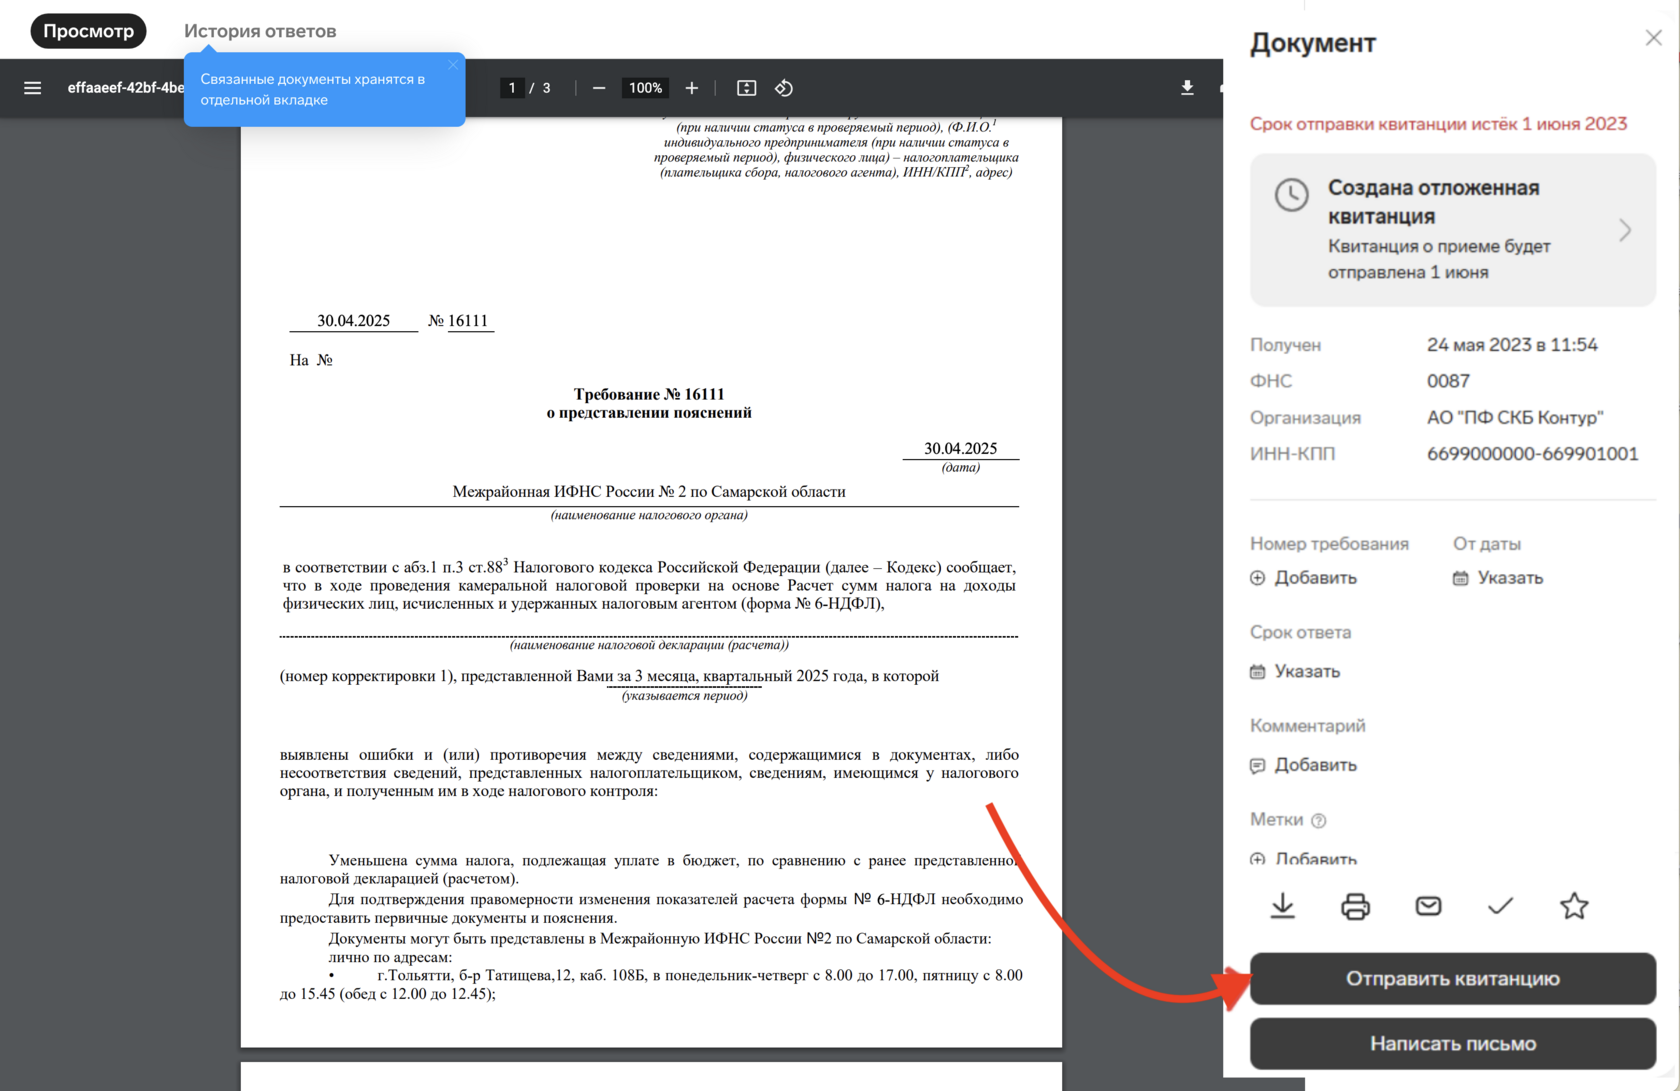Rotate the PDF document counterclockwise
Screen dimensions: 1680x1091
[x=784, y=88]
